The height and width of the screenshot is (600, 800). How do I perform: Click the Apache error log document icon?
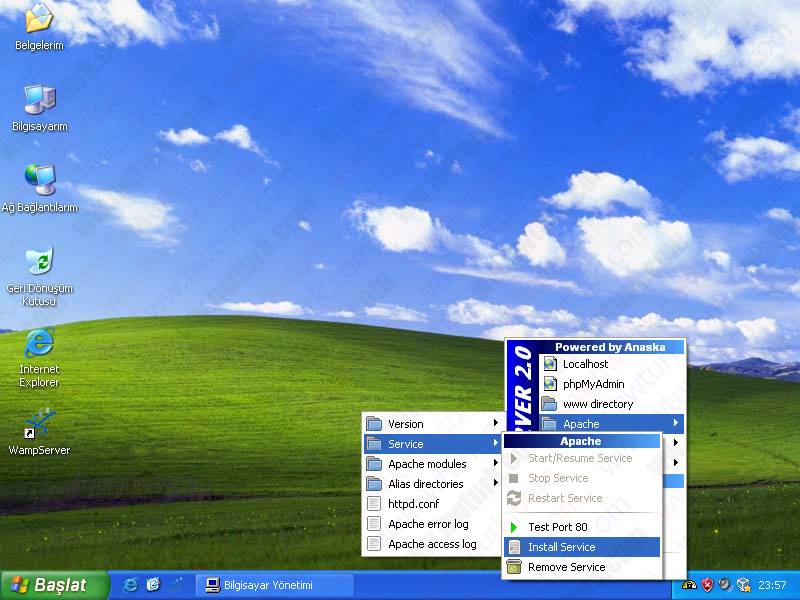pos(374,523)
